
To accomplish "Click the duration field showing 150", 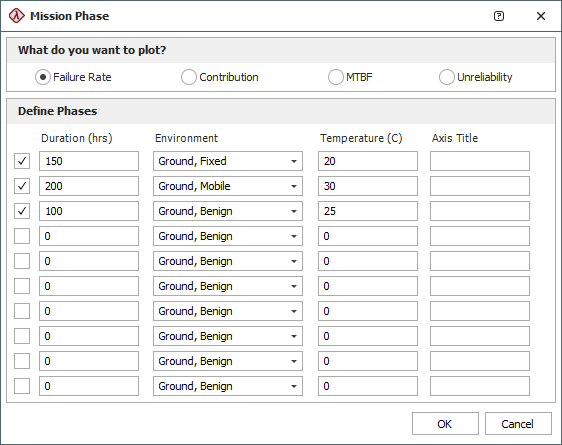I will click(x=89, y=161).
